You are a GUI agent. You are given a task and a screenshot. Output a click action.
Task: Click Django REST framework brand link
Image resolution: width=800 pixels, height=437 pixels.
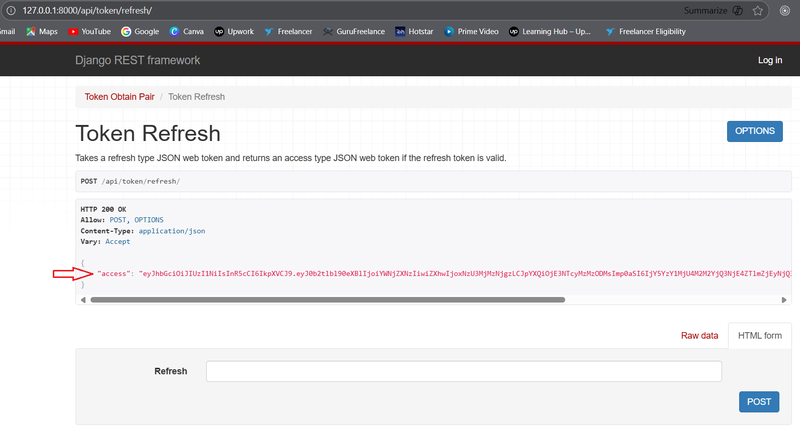point(137,60)
